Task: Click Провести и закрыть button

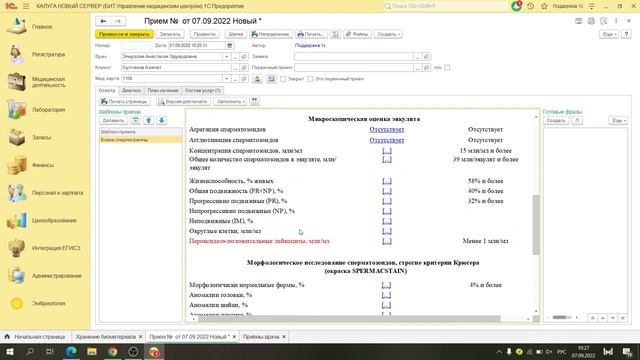Action: pos(124,34)
